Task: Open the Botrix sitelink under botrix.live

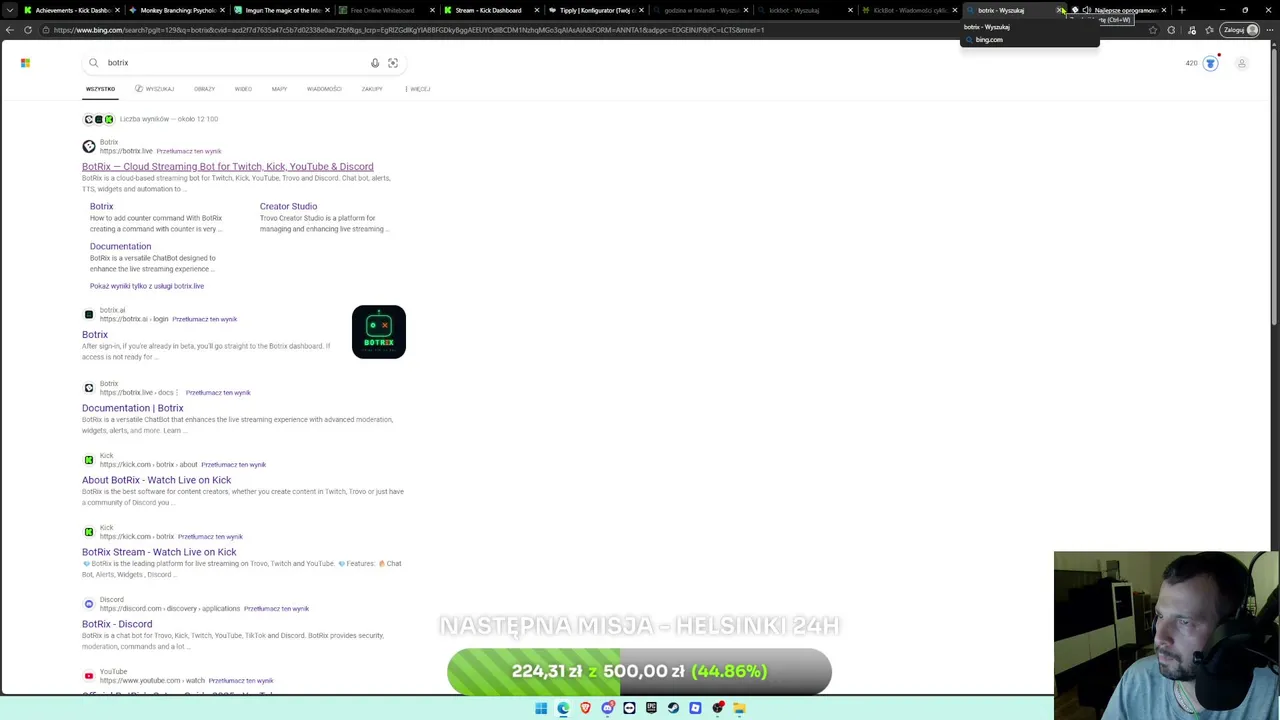Action: pos(102,207)
